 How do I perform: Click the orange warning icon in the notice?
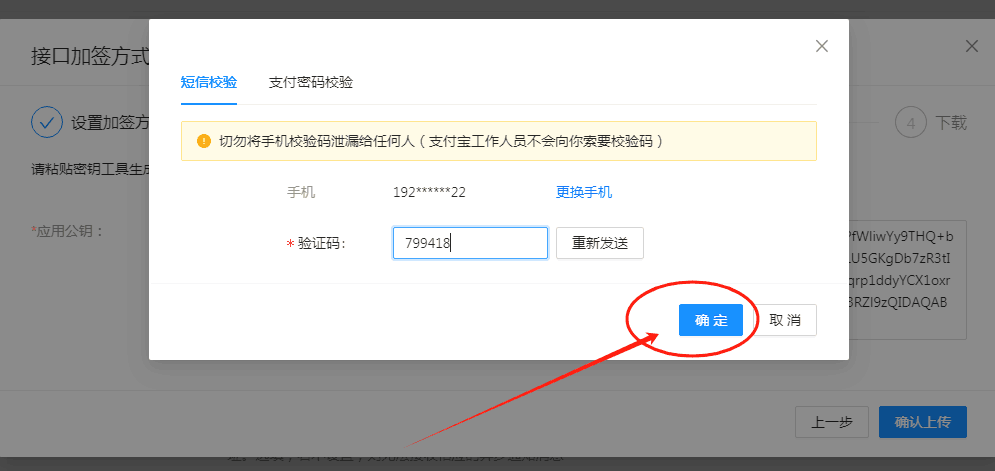[x=204, y=141]
